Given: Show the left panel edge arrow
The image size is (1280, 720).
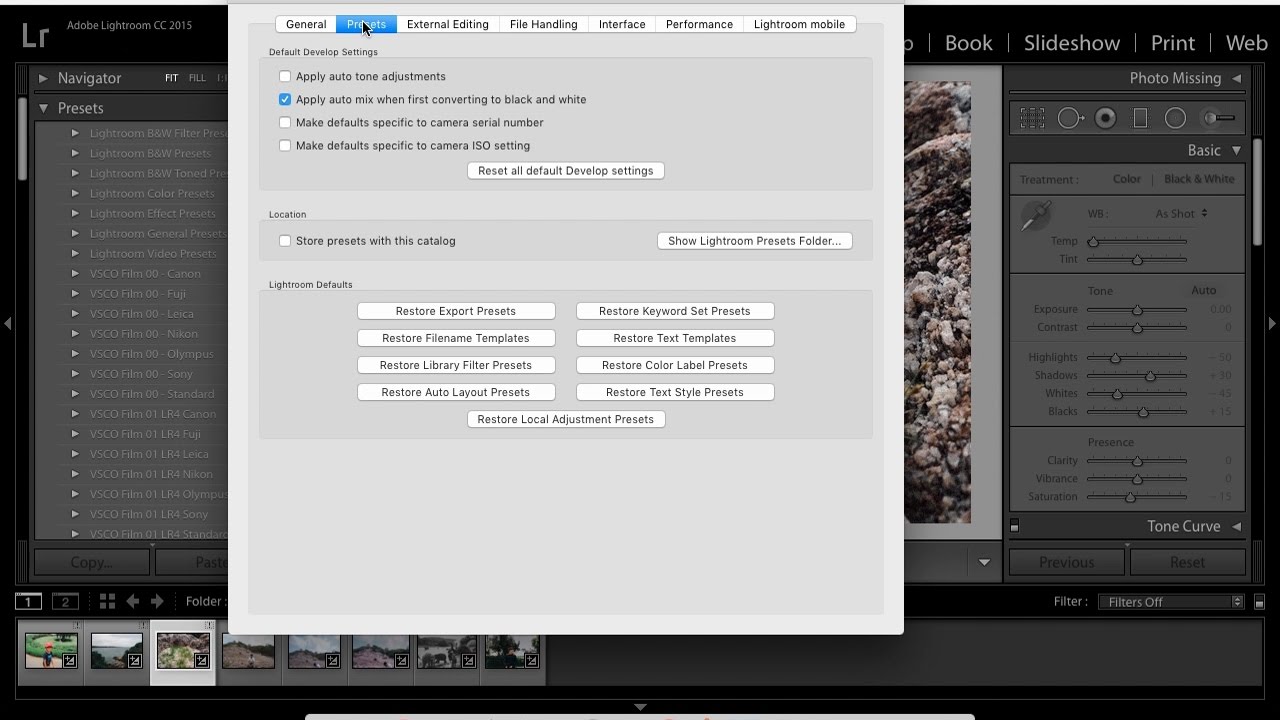Looking at the screenshot, I should [8, 323].
